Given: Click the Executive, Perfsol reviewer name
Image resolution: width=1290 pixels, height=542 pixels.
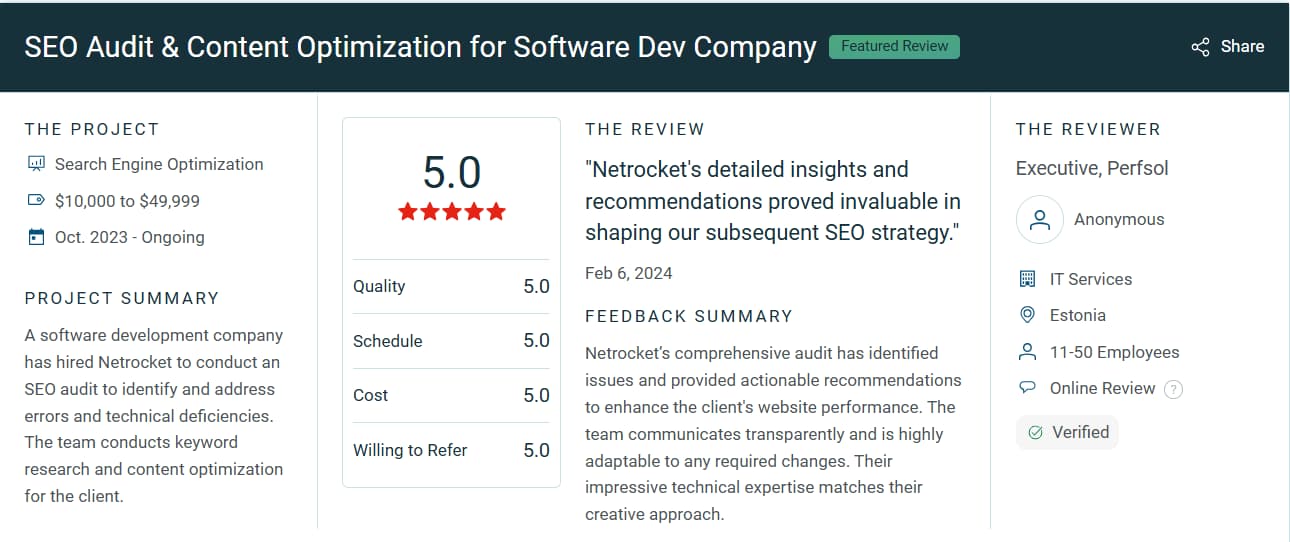Looking at the screenshot, I should pyautogui.click(x=1091, y=168).
